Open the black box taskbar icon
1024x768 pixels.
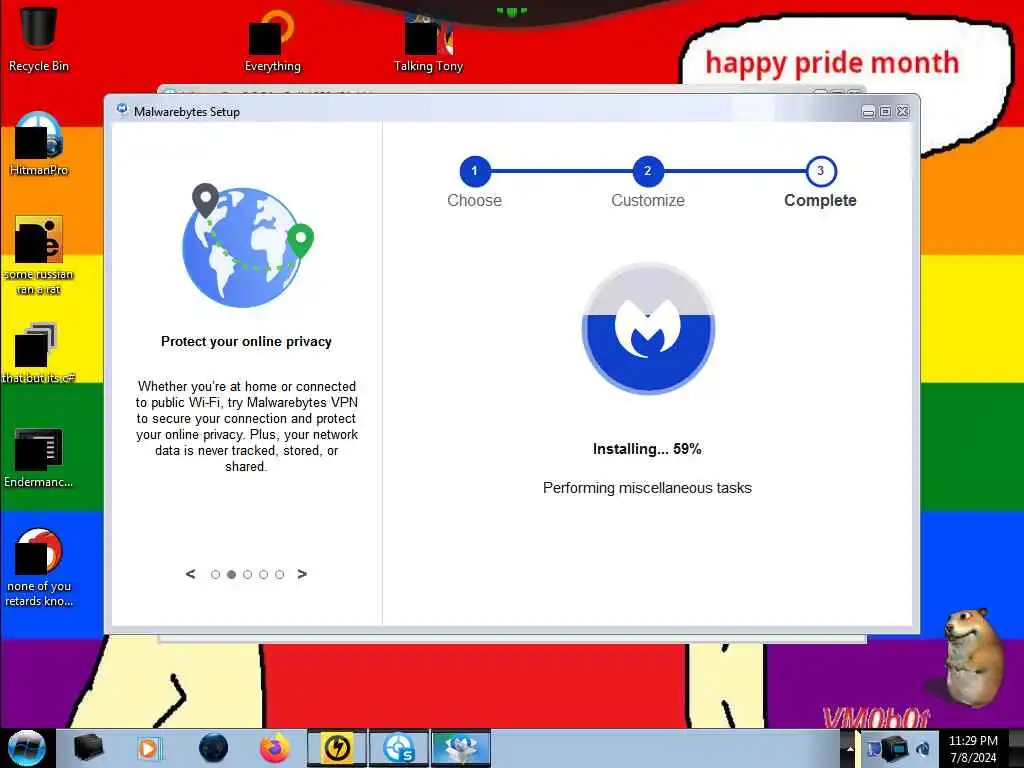(x=88, y=748)
